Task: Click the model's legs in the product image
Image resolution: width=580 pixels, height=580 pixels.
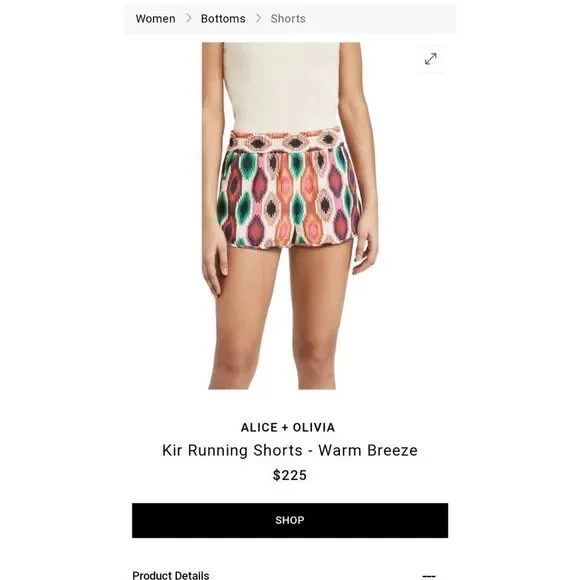Action: (x=280, y=318)
